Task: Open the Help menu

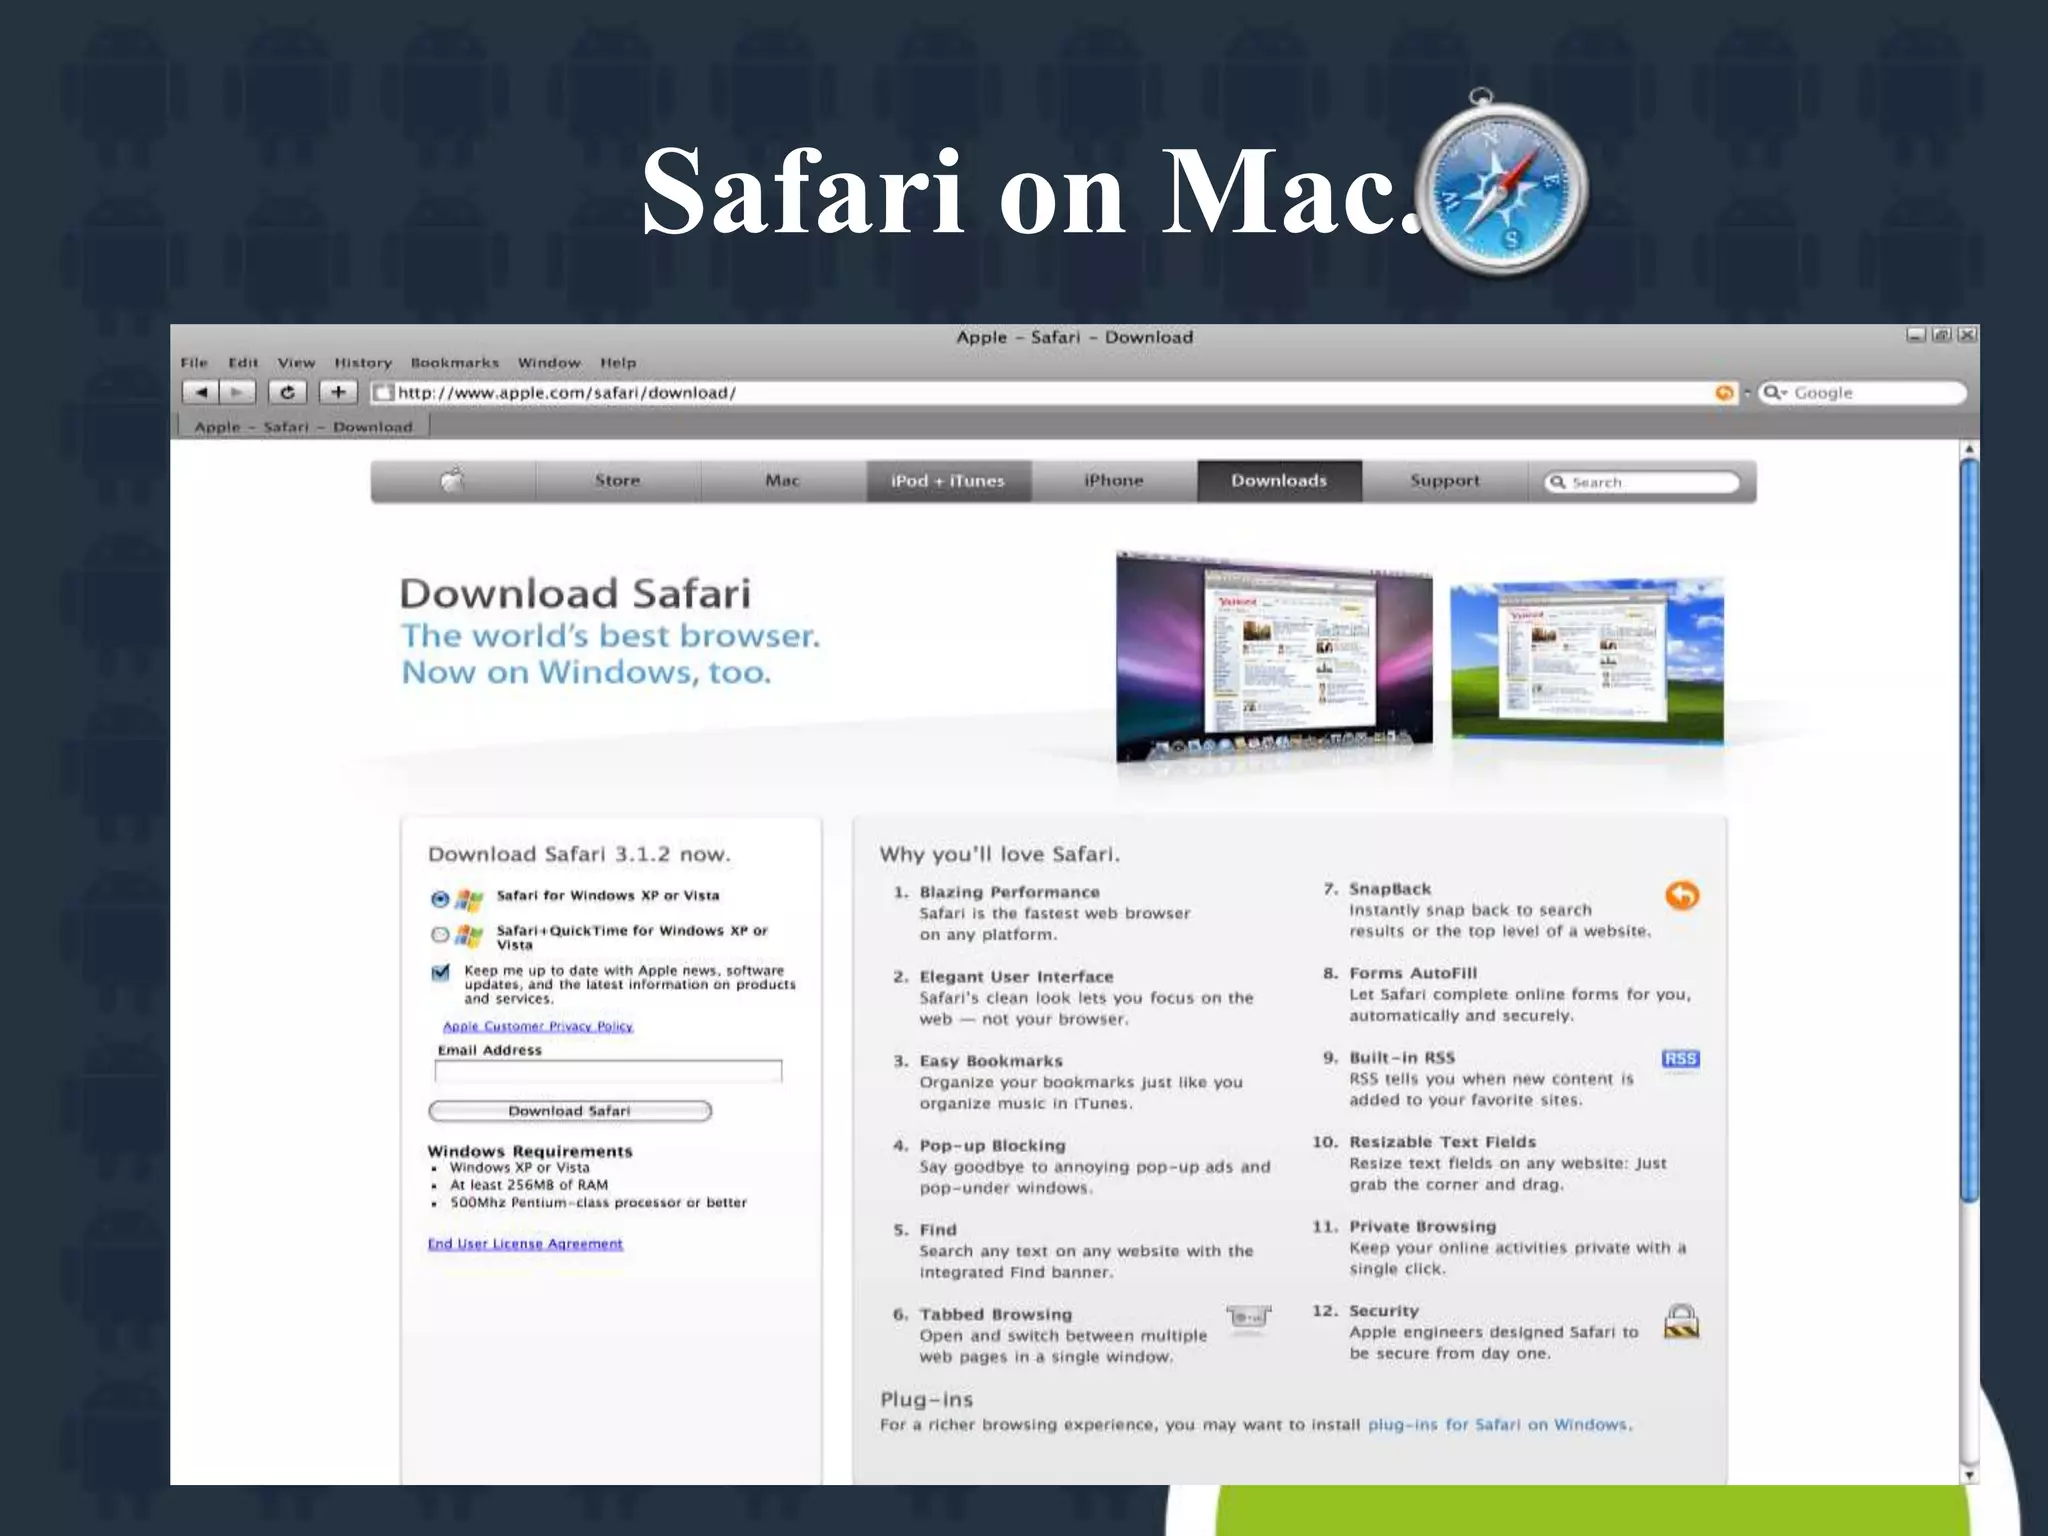Action: point(618,363)
